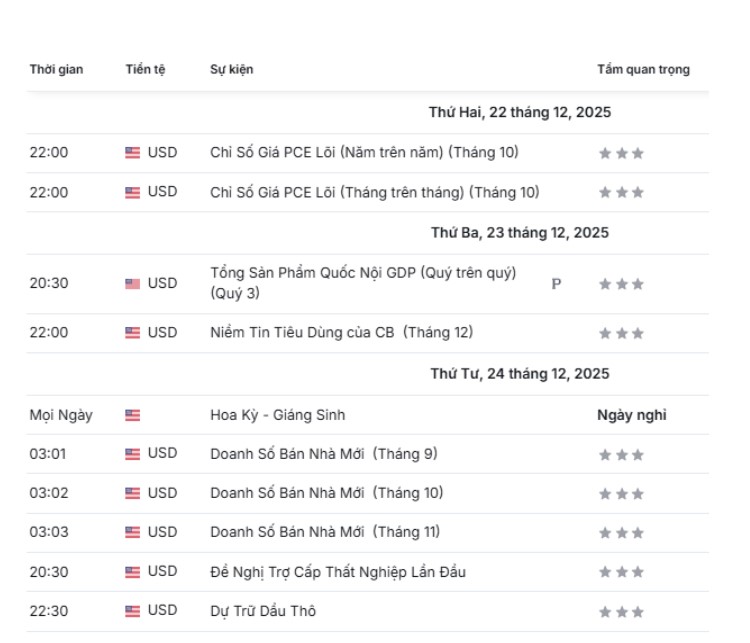This screenshot has width=750, height=643.
Task: Open the Hoa Kỳ - Giáng Sinh holiday entry
Action: [277, 415]
